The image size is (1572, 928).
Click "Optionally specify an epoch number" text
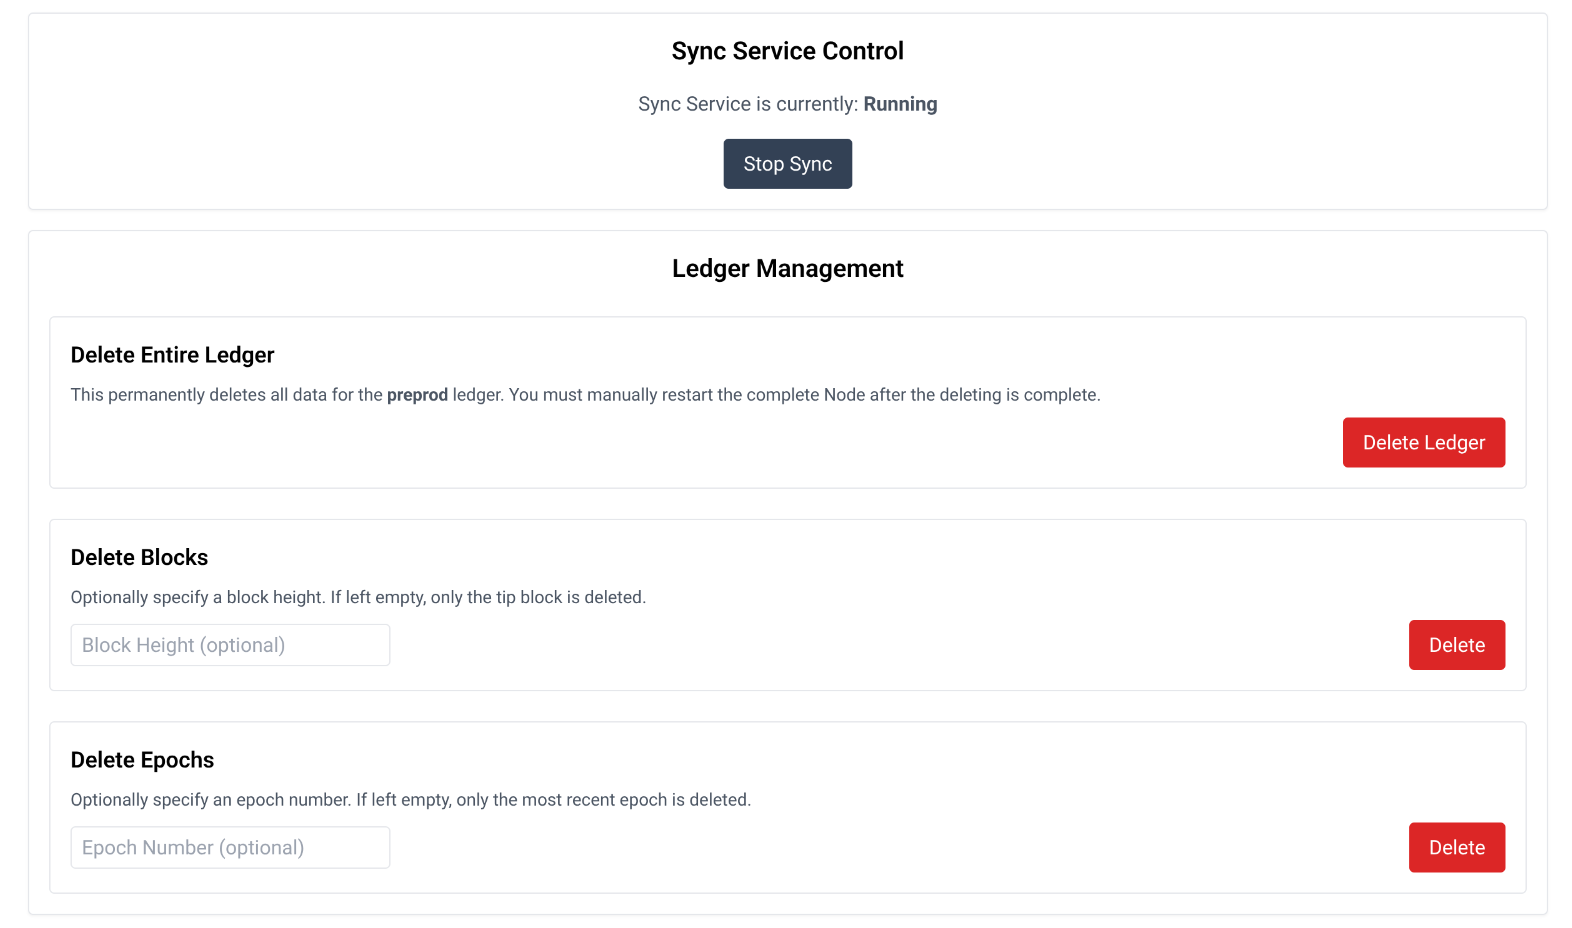210,800
